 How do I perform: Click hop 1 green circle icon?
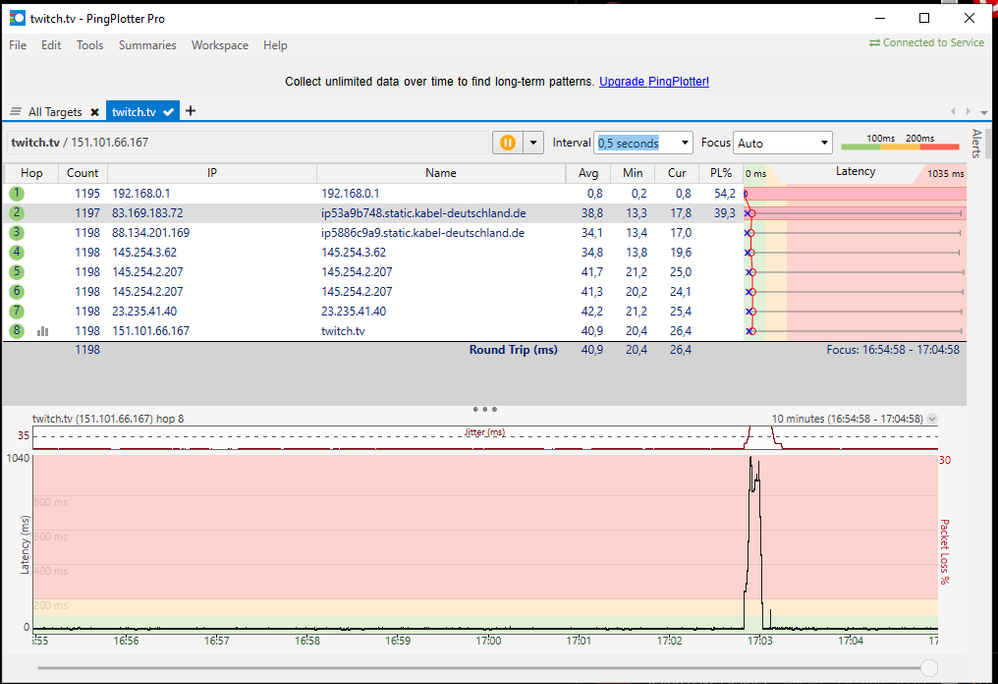tap(16, 193)
